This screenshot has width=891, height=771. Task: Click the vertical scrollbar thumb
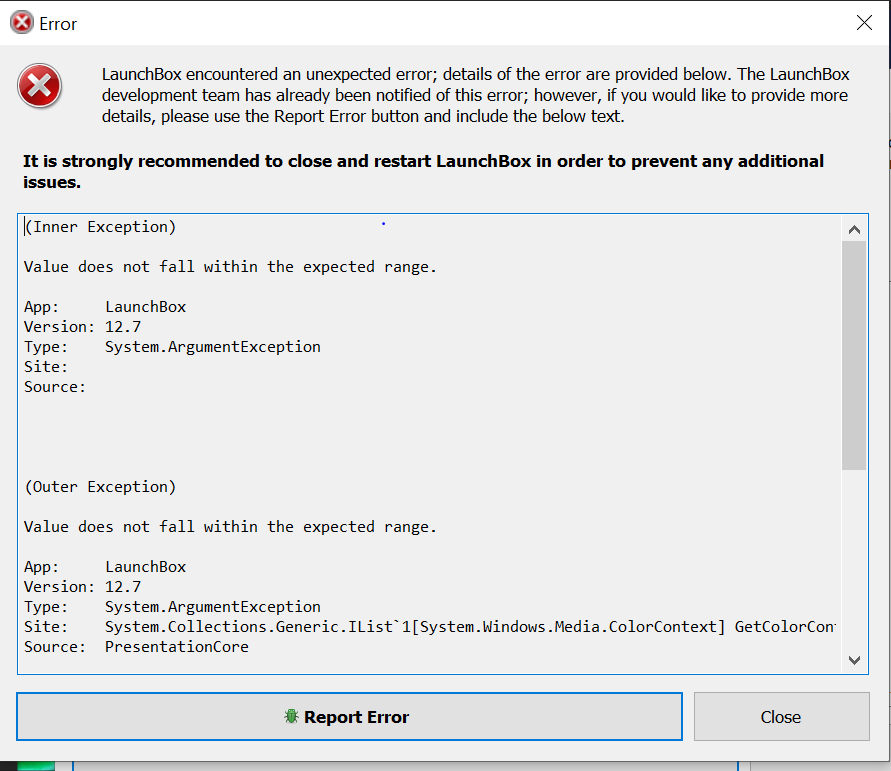coord(854,355)
